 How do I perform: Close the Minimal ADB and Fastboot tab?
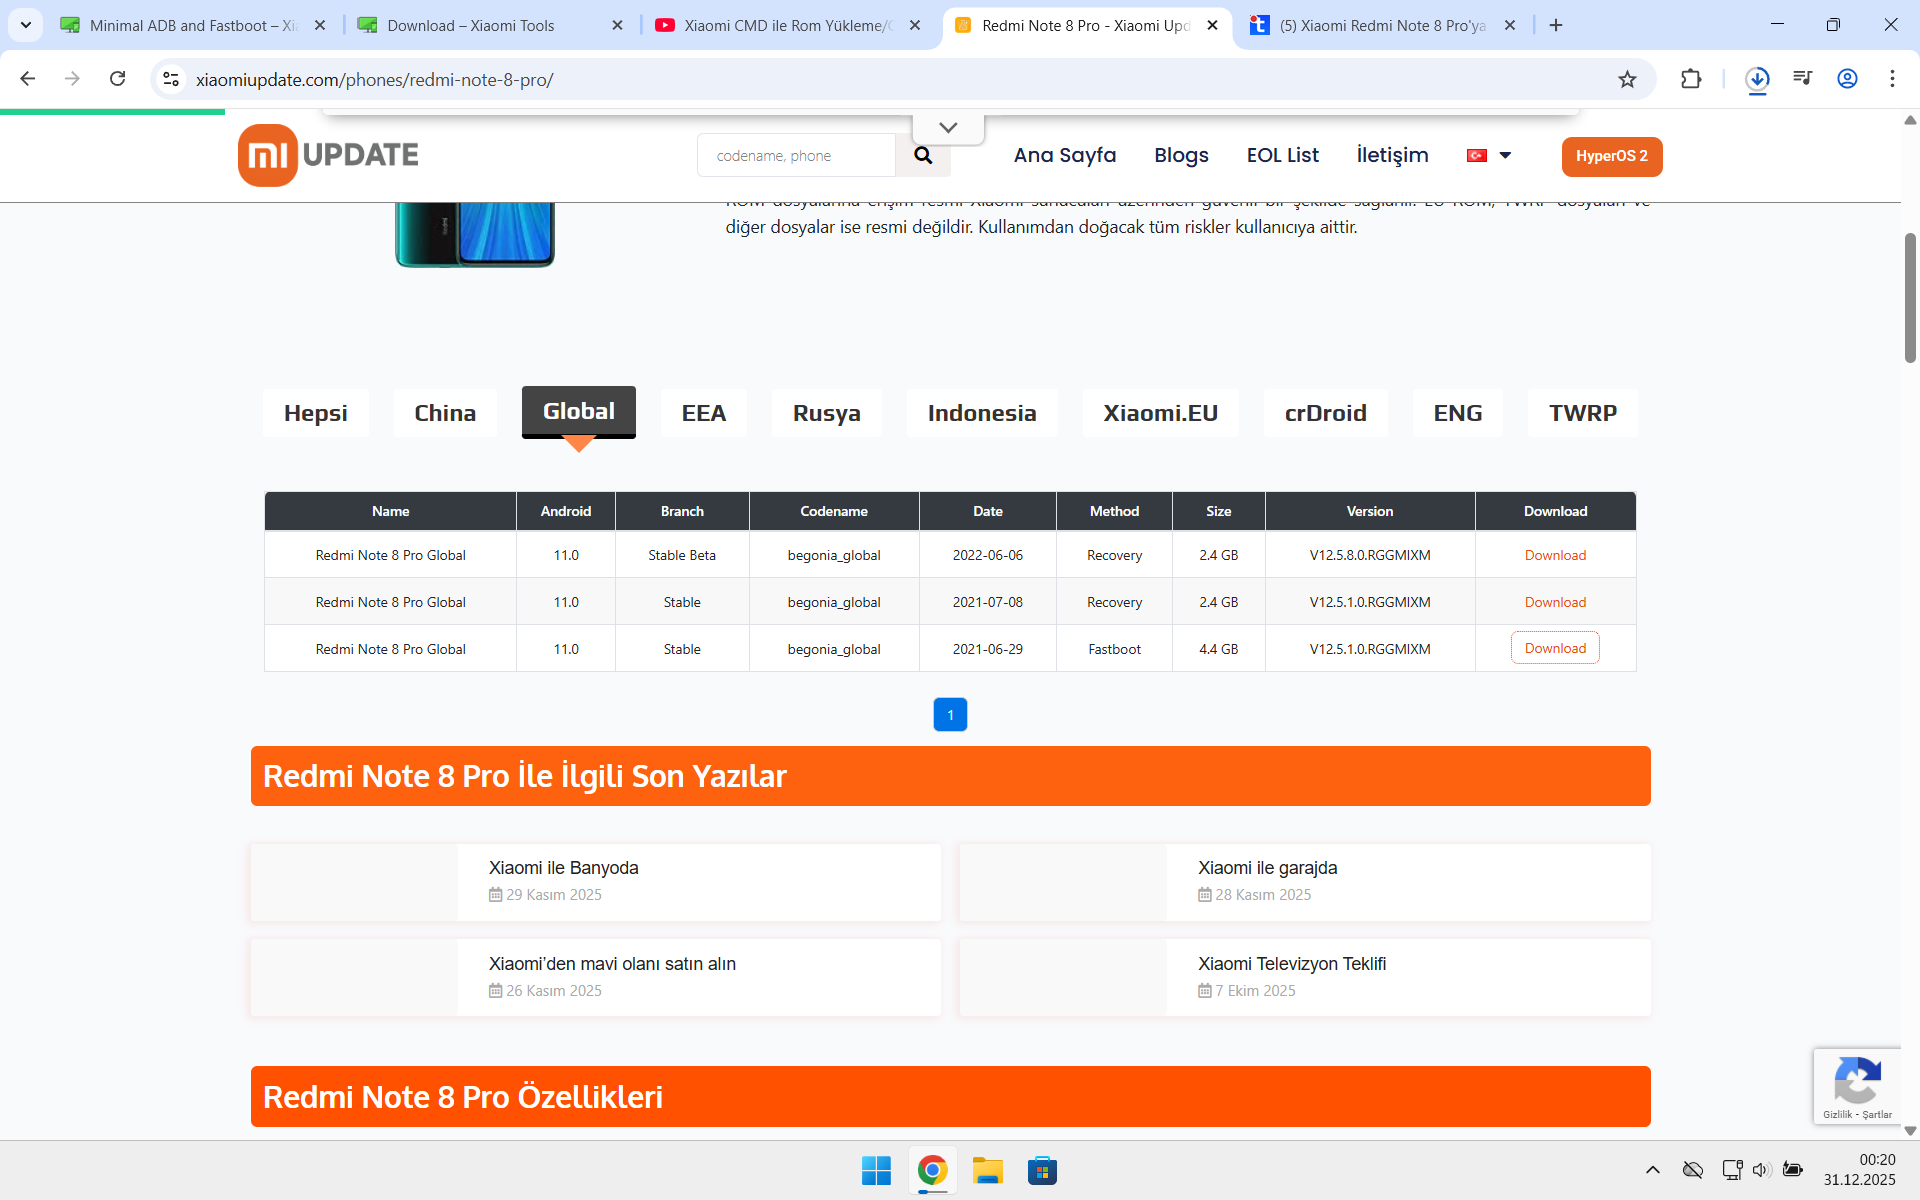pos(320,25)
